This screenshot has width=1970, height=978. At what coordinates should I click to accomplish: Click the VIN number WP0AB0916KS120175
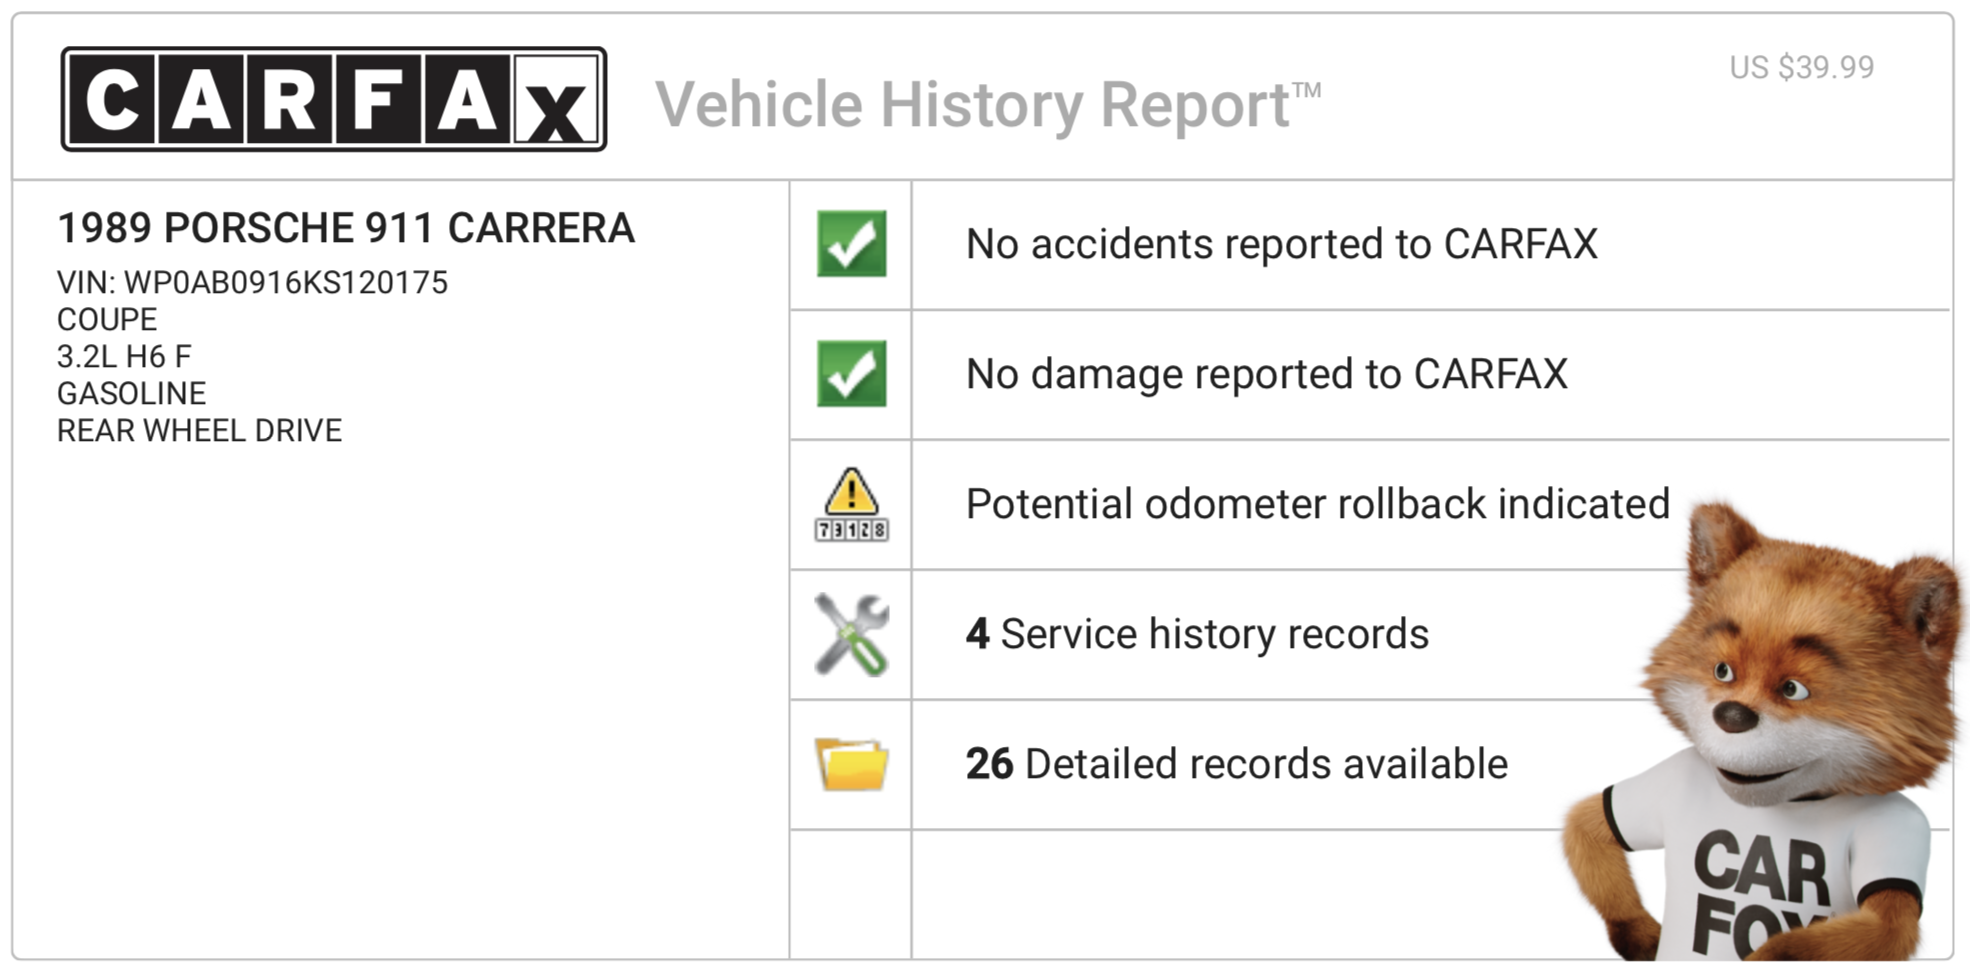286,283
